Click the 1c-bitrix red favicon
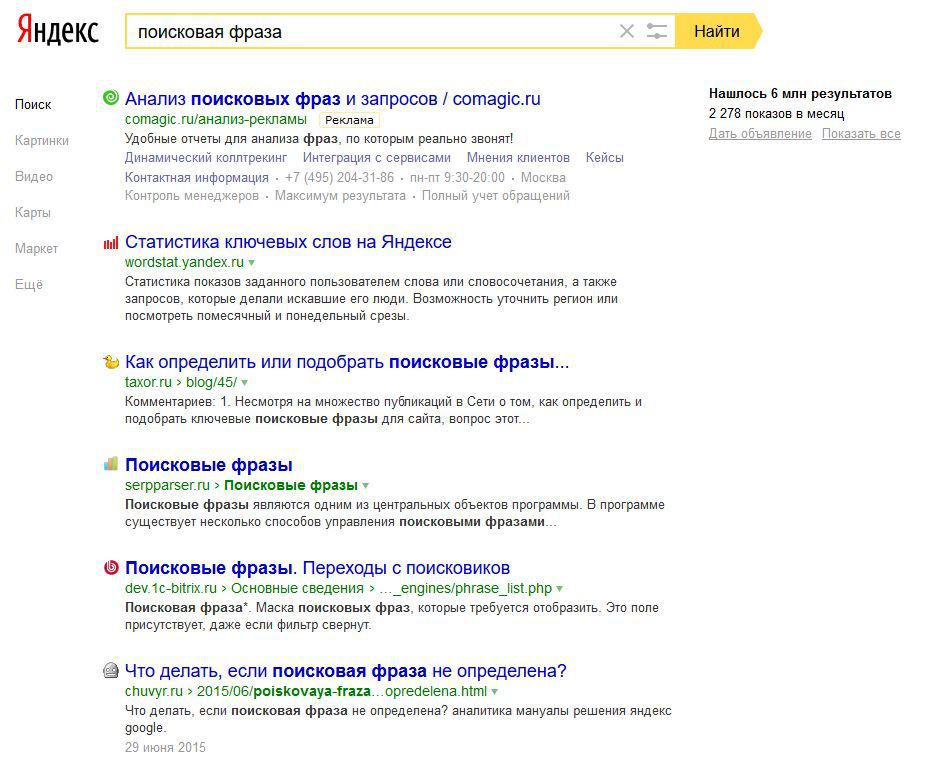The height and width of the screenshot is (768, 928). point(111,568)
